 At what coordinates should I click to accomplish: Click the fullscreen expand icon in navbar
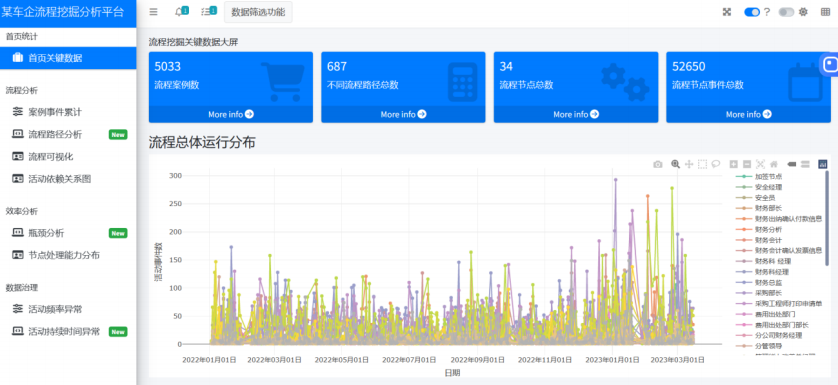coord(726,12)
